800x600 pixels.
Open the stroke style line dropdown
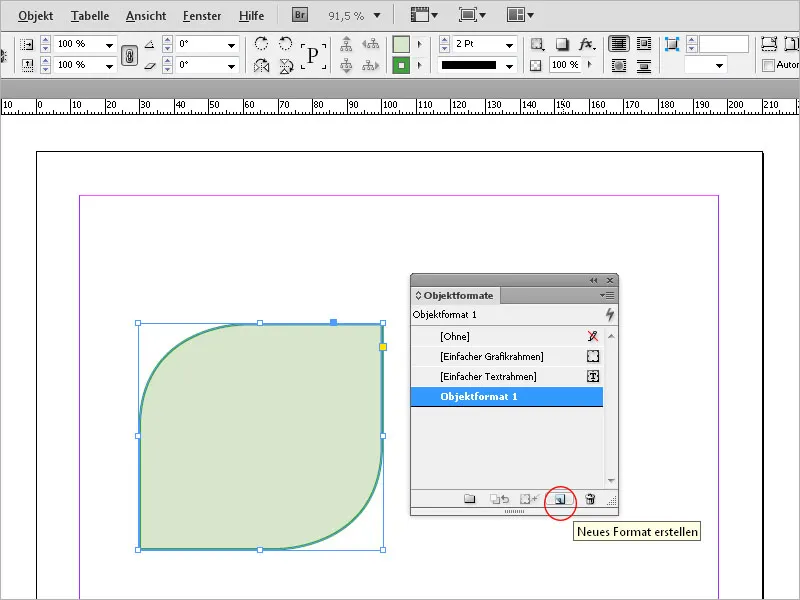(509, 66)
